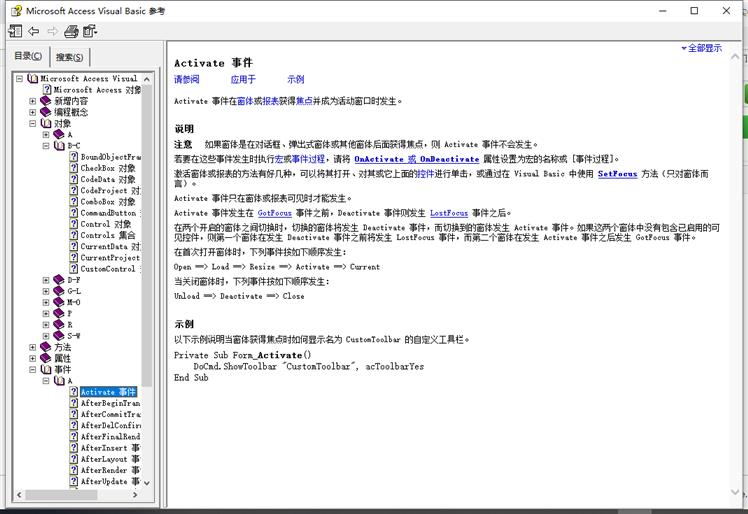Click the Hide navigation pane toolbar icon

pos(15,31)
